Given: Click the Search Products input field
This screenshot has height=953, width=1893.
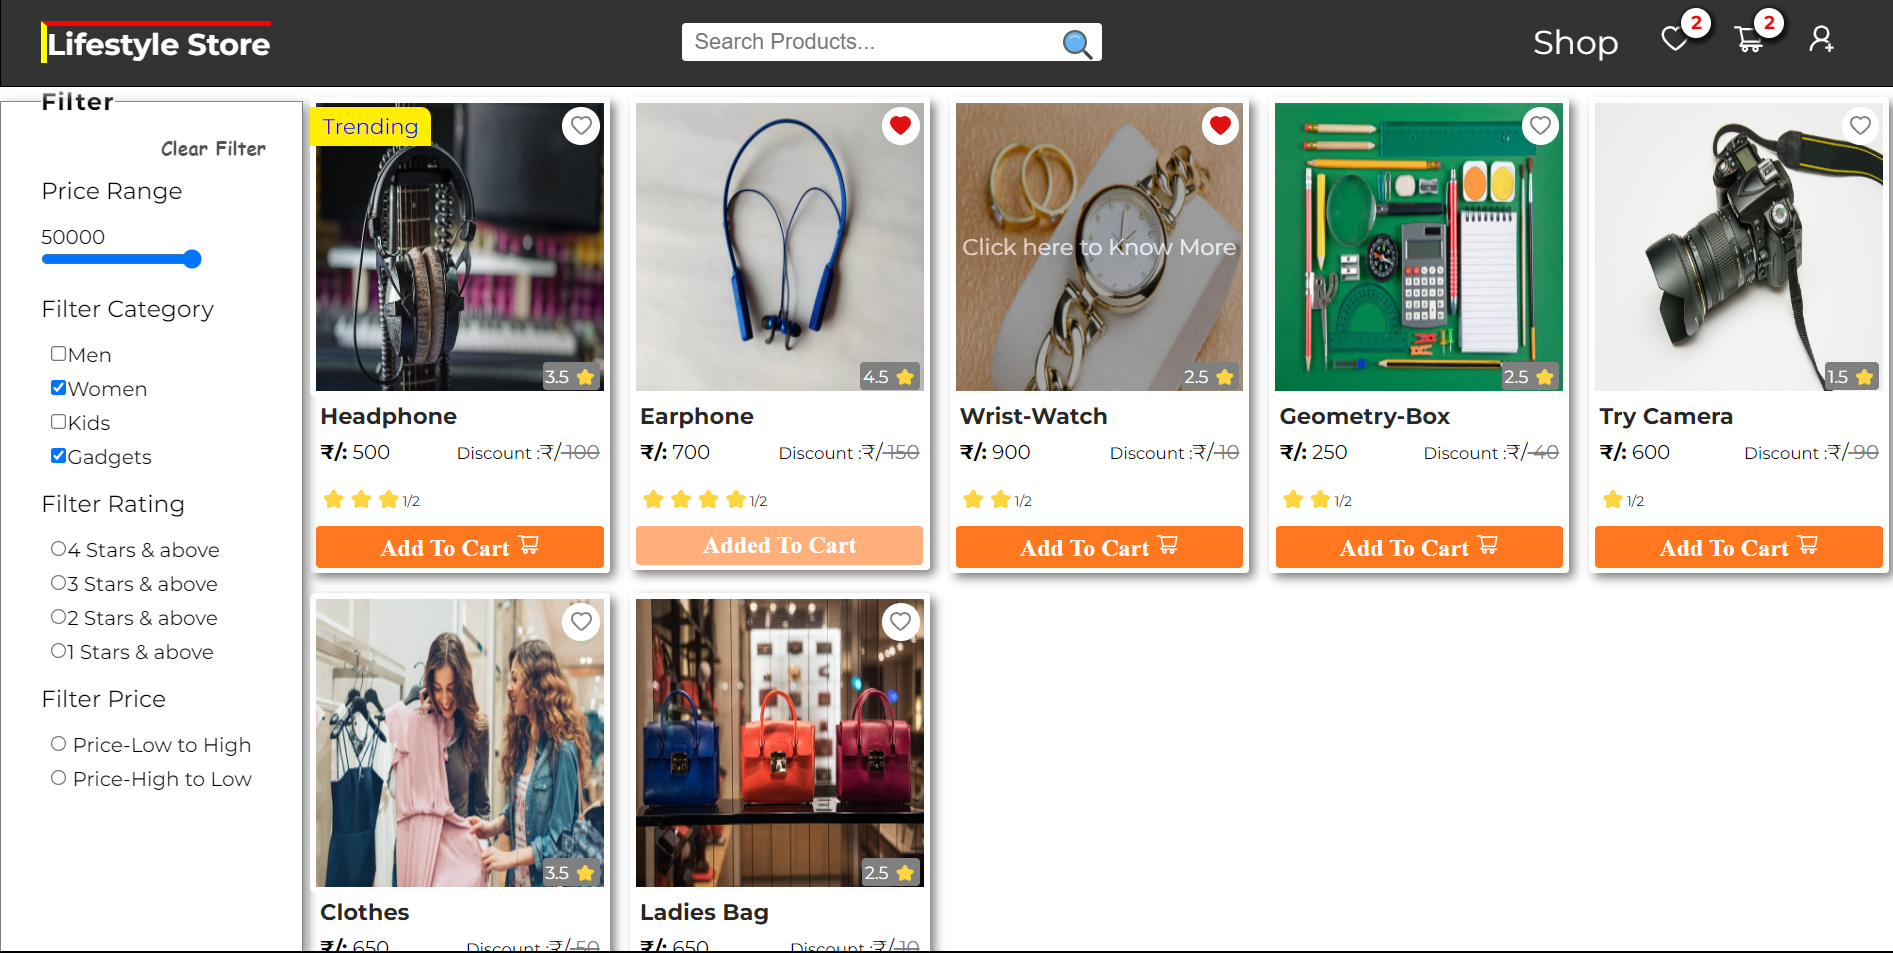Looking at the screenshot, I should tap(870, 42).
